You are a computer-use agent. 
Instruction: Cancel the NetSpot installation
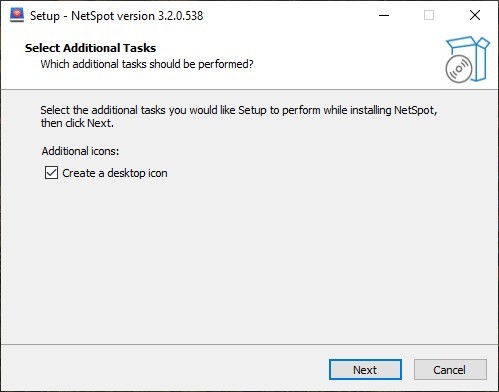(450, 370)
